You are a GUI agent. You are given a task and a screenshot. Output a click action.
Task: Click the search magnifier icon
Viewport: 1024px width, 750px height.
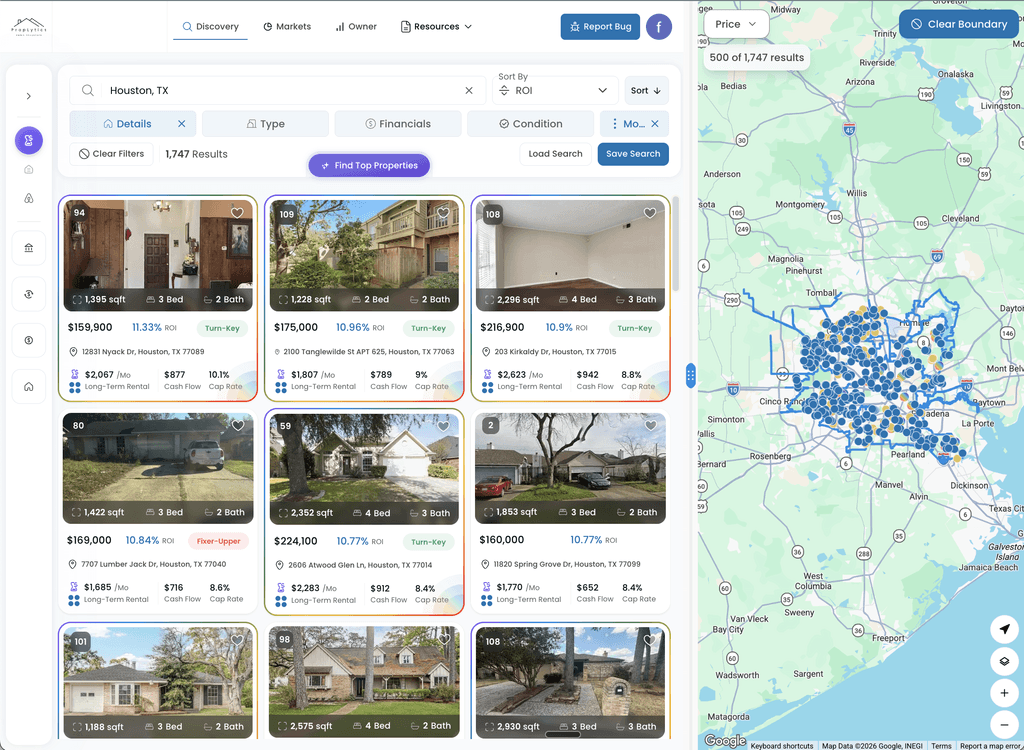[x=88, y=90]
